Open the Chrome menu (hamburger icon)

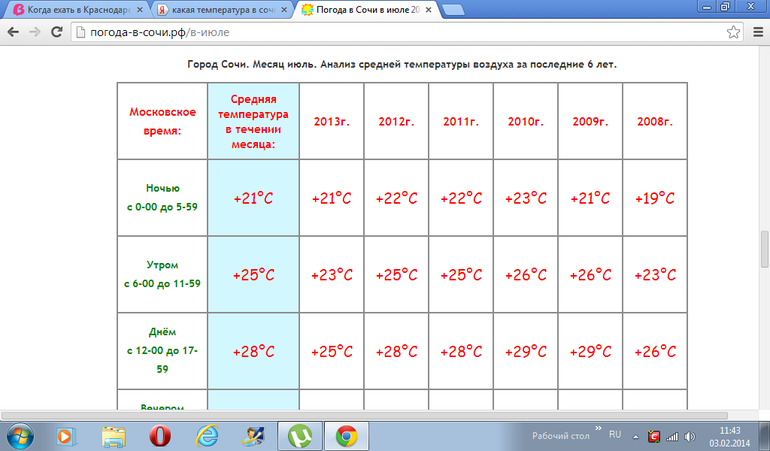tap(755, 31)
